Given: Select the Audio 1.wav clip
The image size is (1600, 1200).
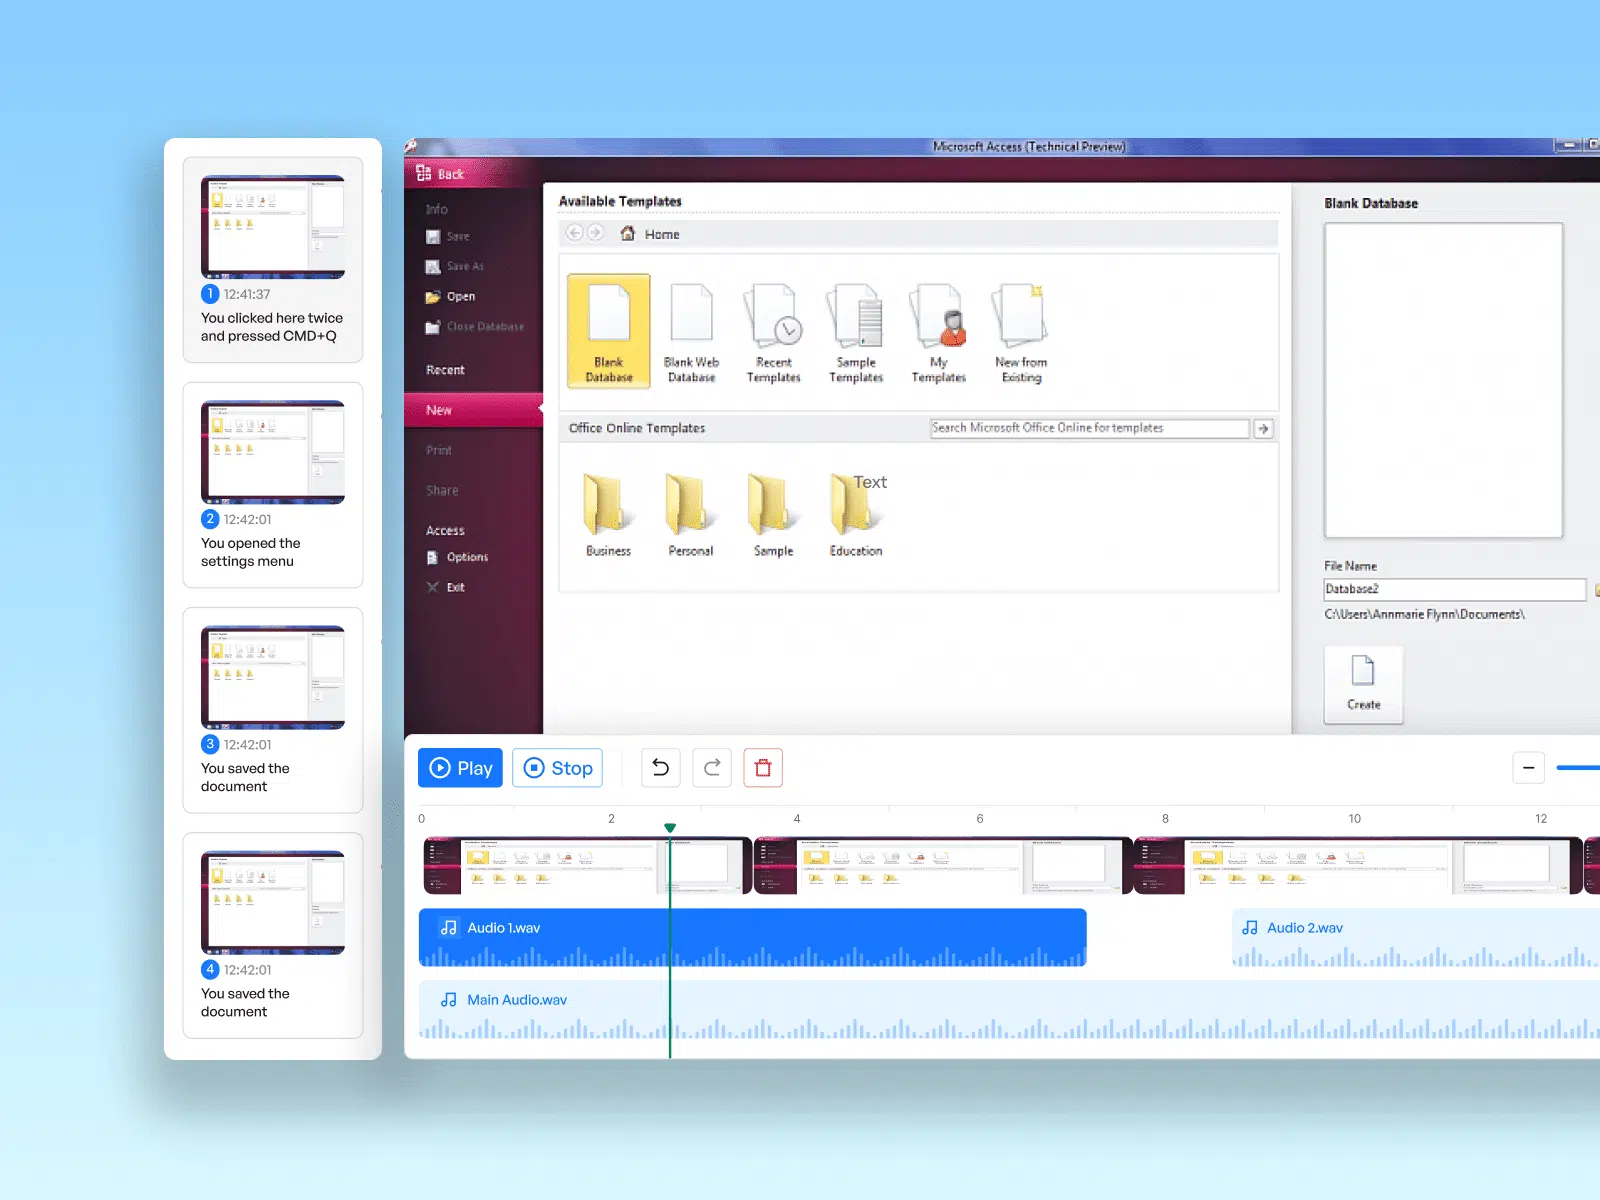Looking at the screenshot, I should pos(752,937).
